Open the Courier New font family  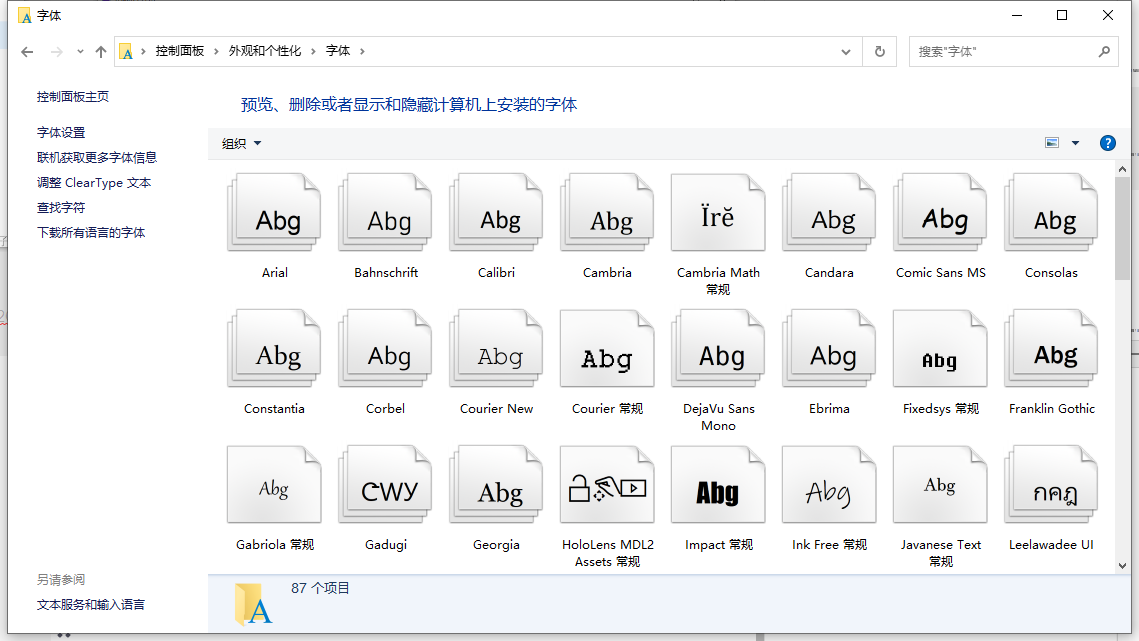[495, 348]
